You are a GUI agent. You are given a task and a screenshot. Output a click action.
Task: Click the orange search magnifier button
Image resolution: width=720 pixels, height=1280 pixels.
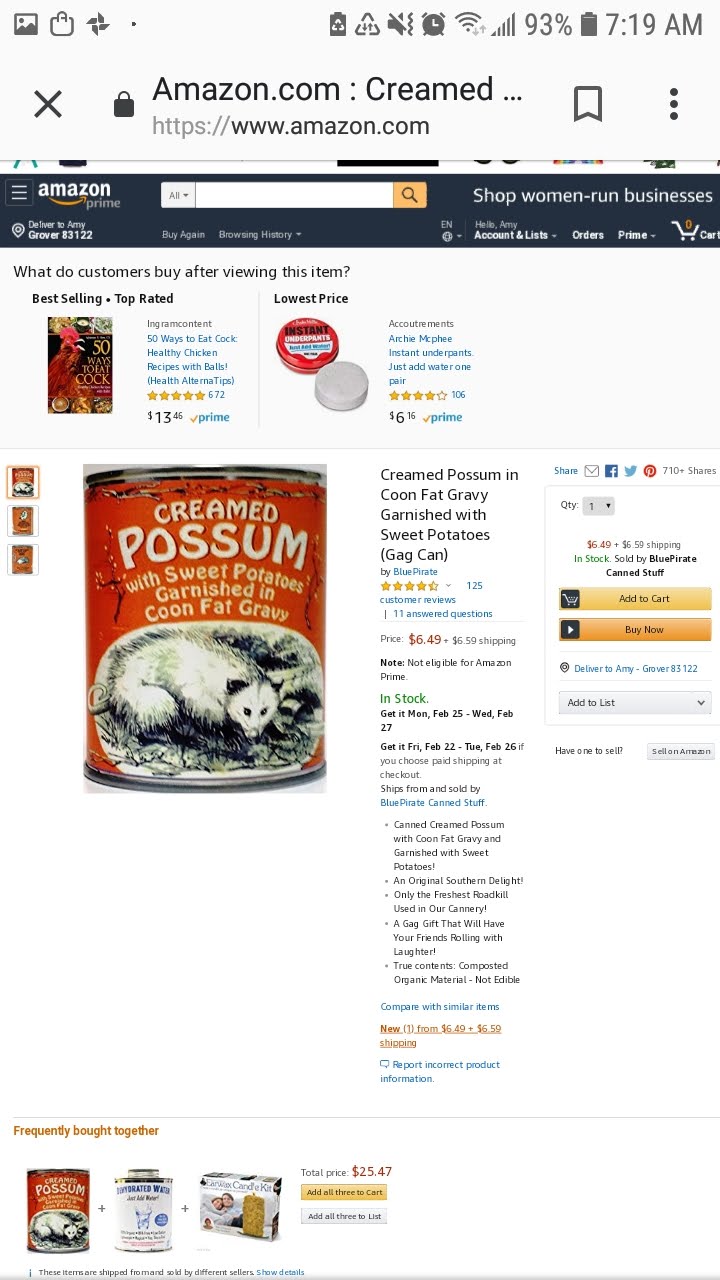(x=410, y=195)
